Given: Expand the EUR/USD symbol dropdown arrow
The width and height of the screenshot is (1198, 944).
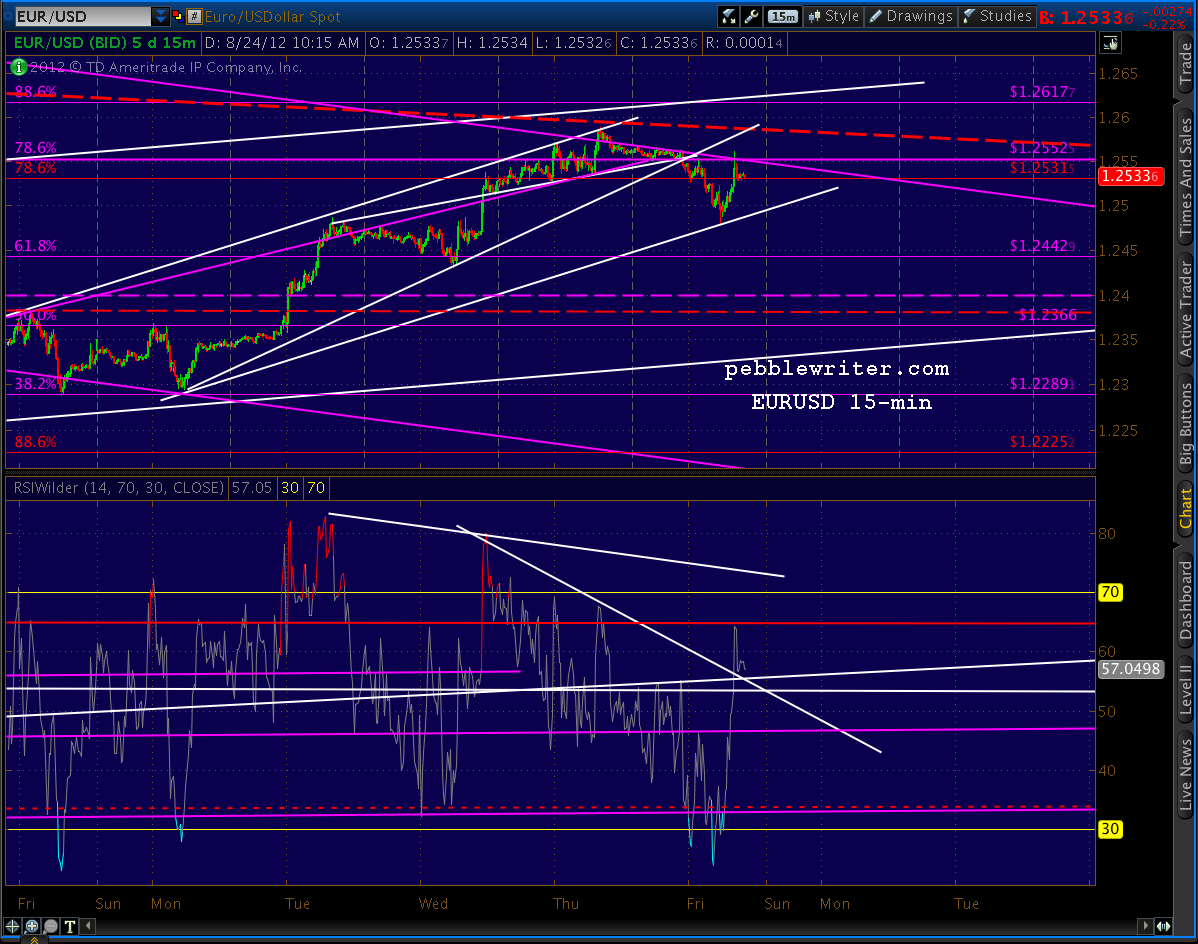Looking at the screenshot, I should click(x=160, y=16).
